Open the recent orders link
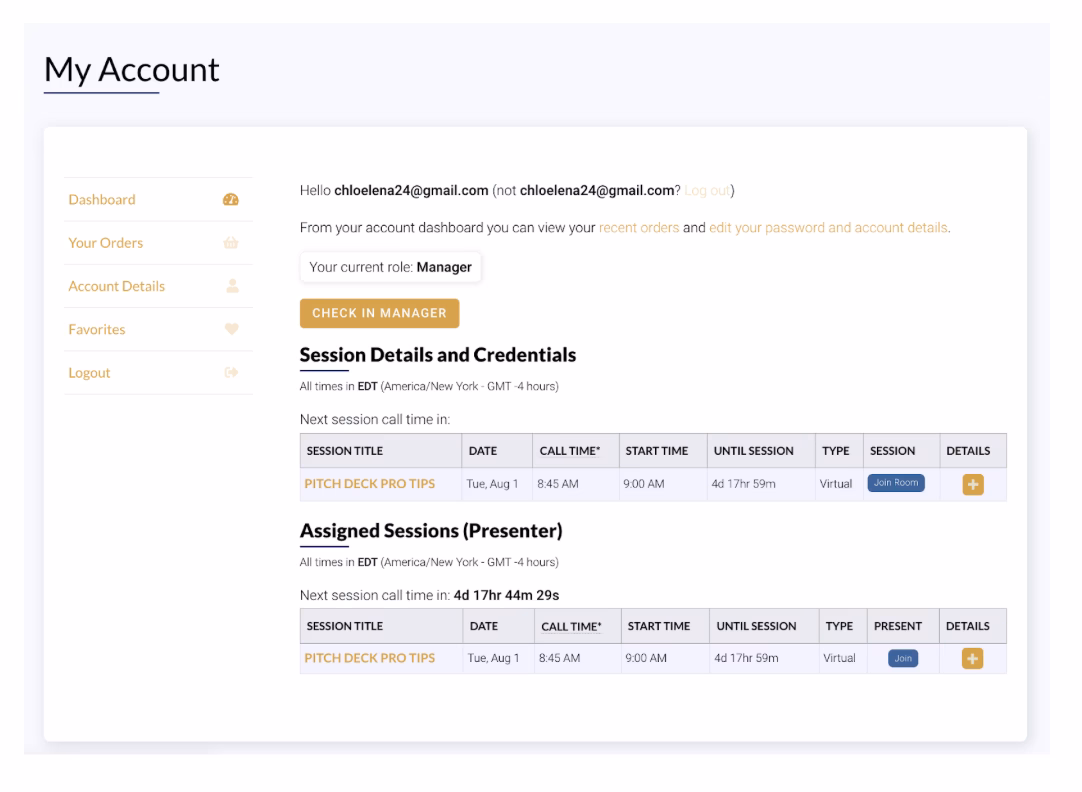1082x792 pixels. point(638,228)
